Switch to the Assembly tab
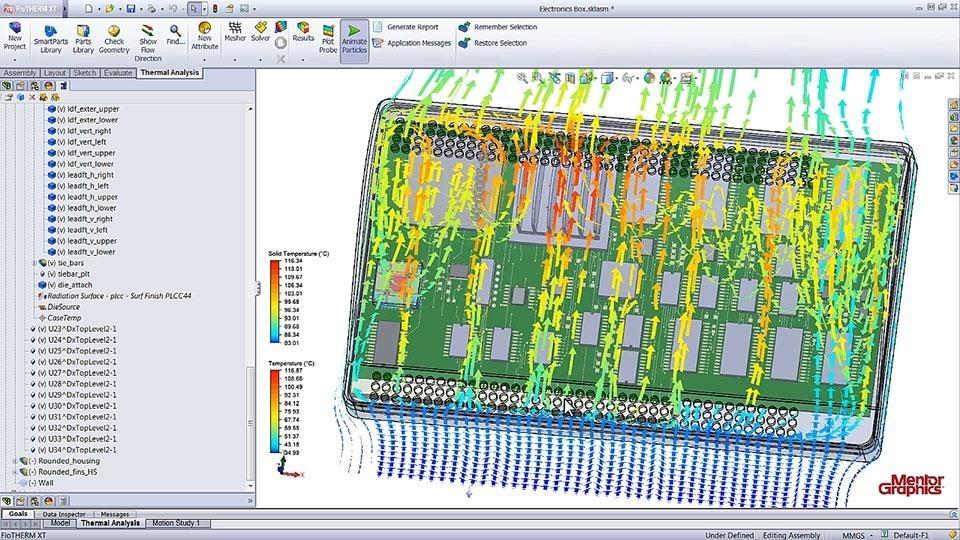The height and width of the screenshot is (540, 960). (20, 73)
